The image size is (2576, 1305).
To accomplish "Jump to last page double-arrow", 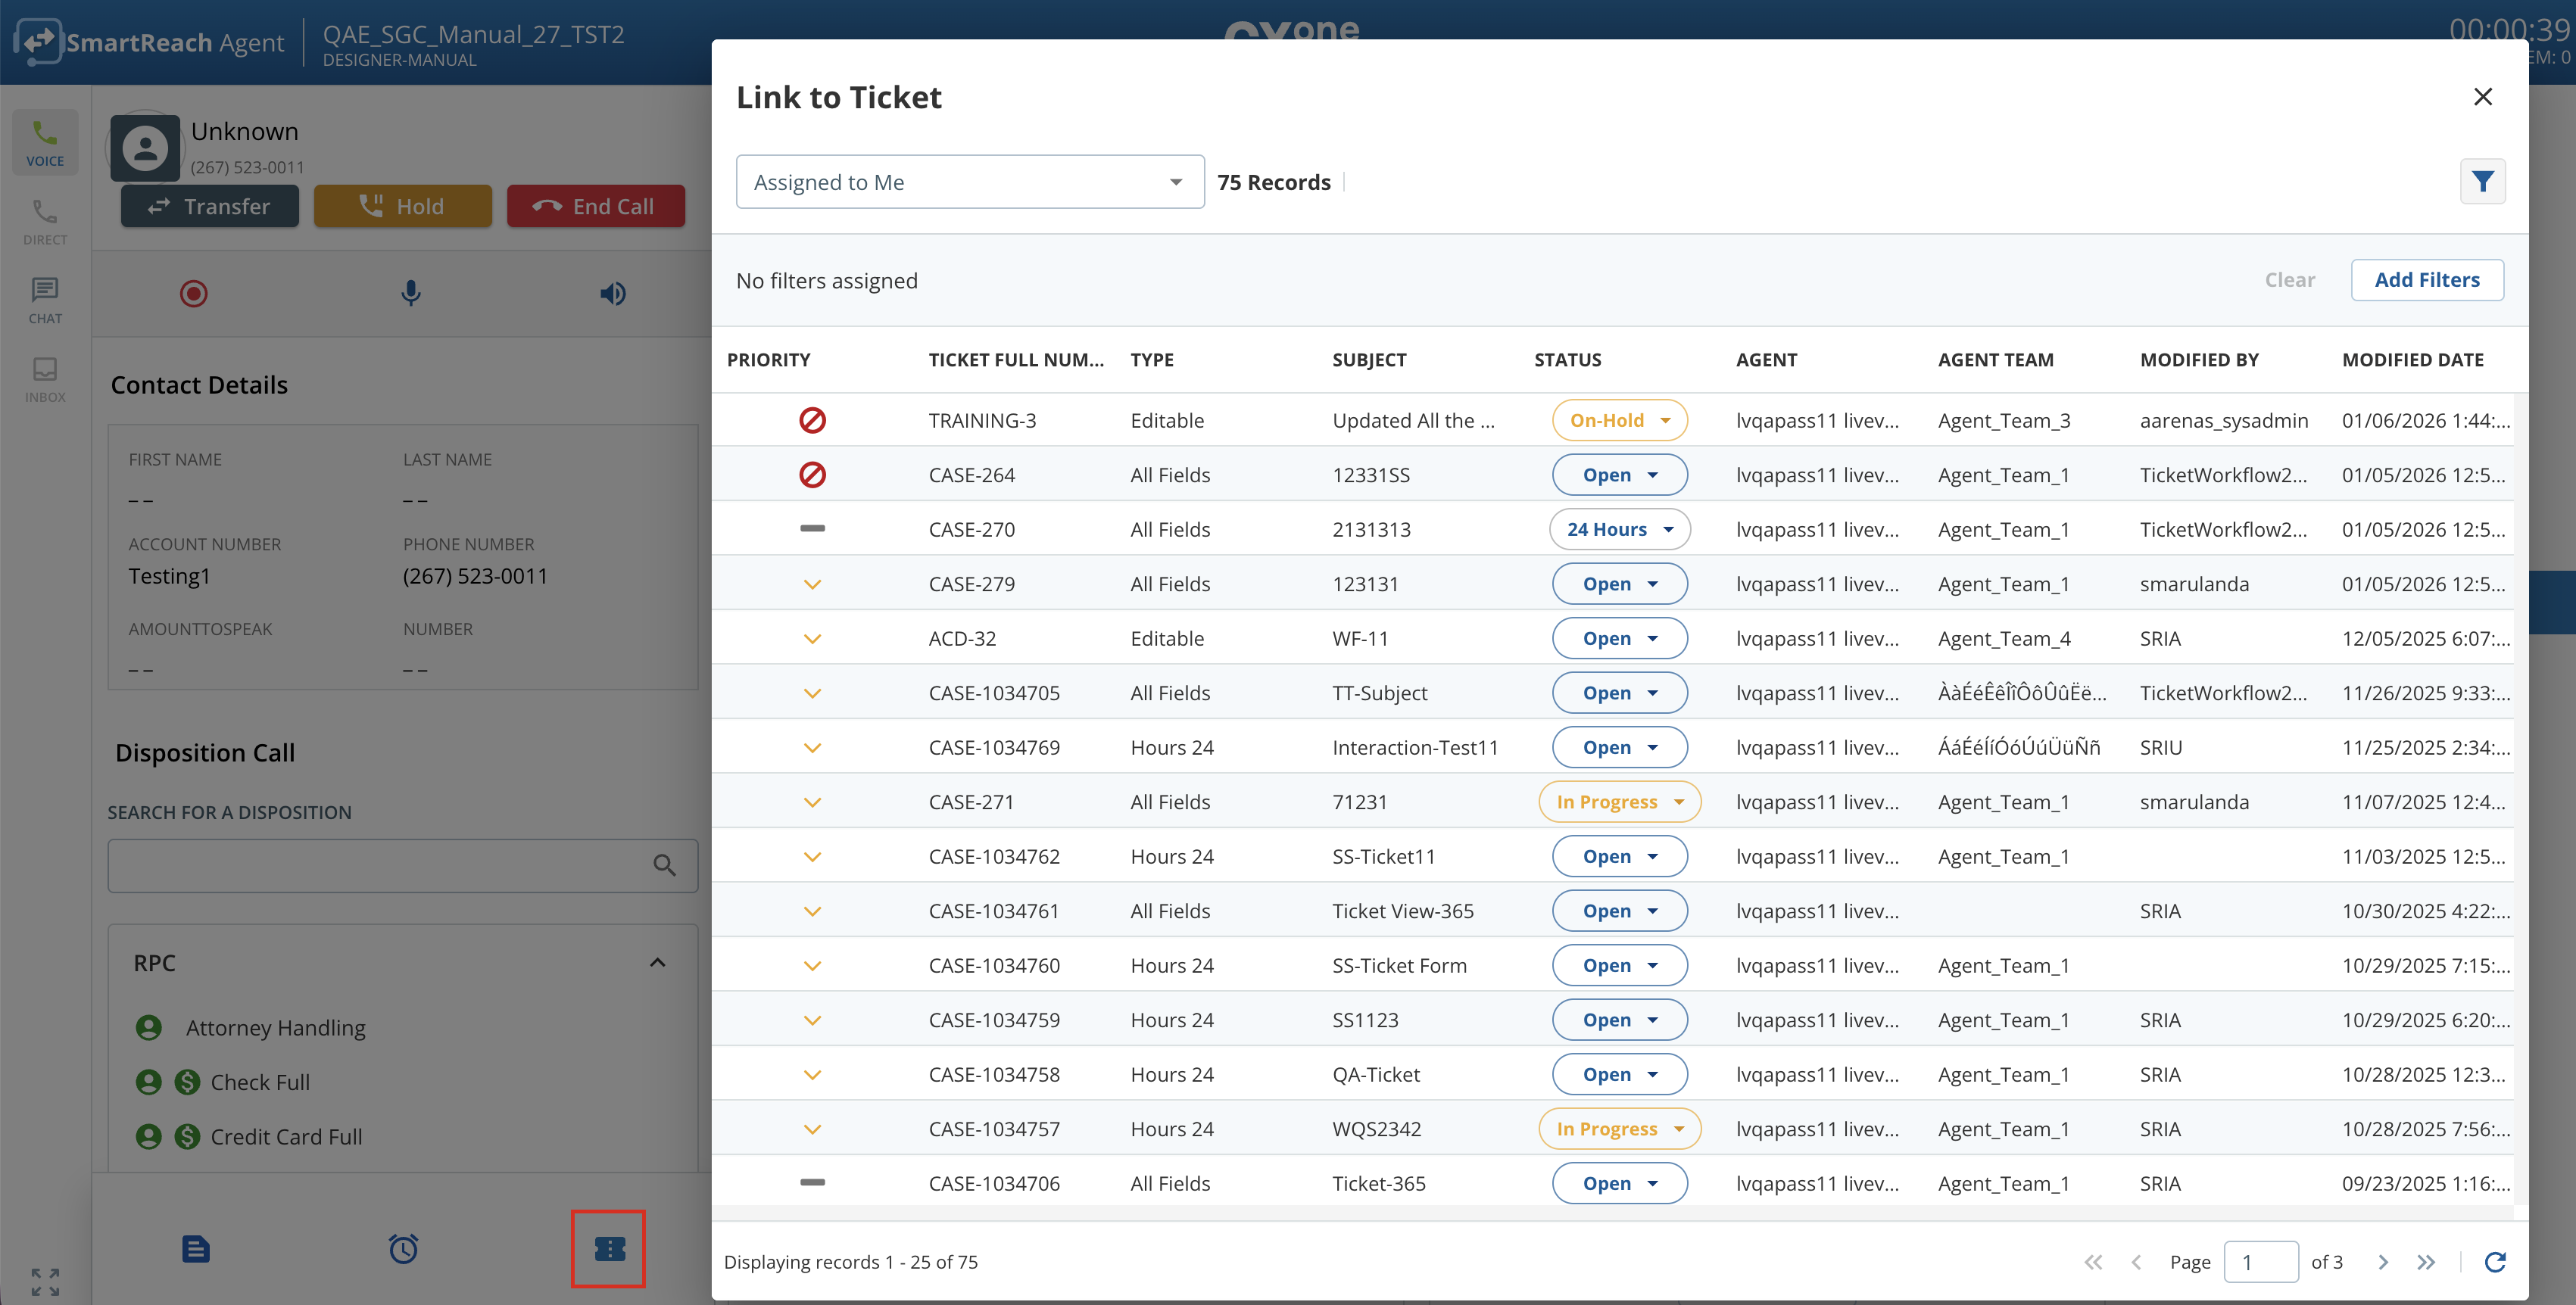I will pyautogui.click(x=2425, y=1261).
